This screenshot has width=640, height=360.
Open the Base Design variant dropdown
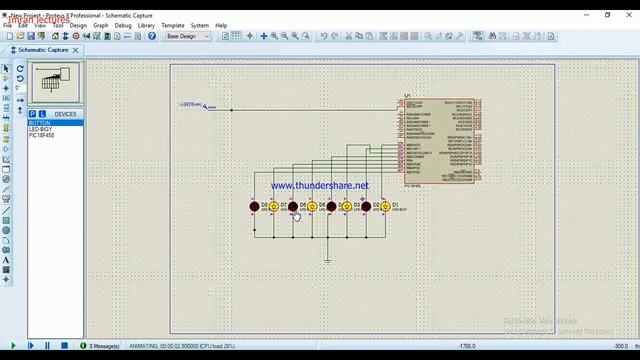click(x=188, y=36)
